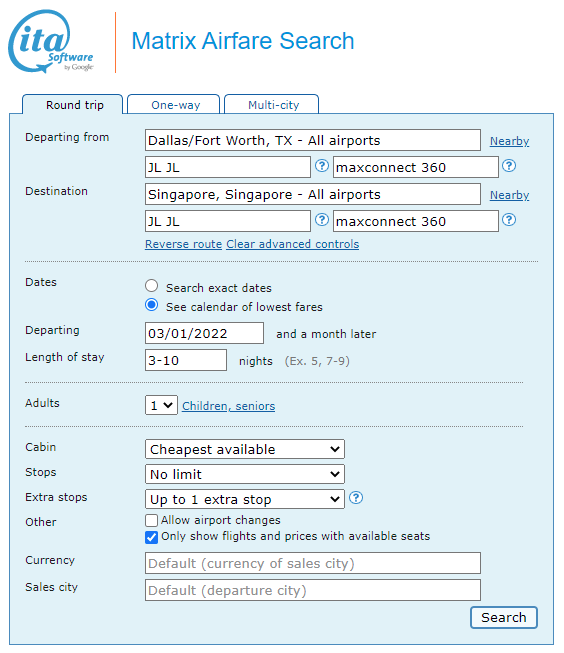The height and width of the screenshot is (653, 564).
Task: Open help icon beside destination JL JL field
Action: (x=322, y=219)
